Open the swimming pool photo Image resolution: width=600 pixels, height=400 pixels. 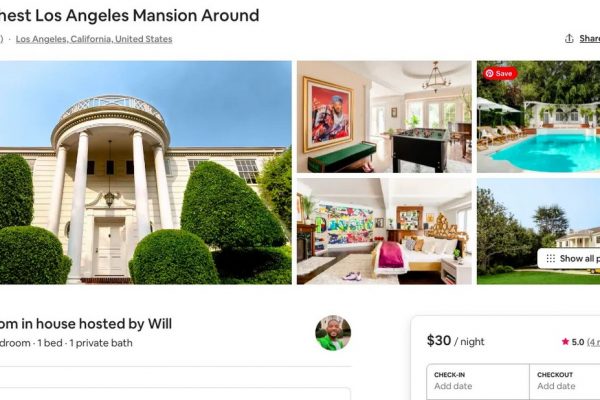point(538,117)
